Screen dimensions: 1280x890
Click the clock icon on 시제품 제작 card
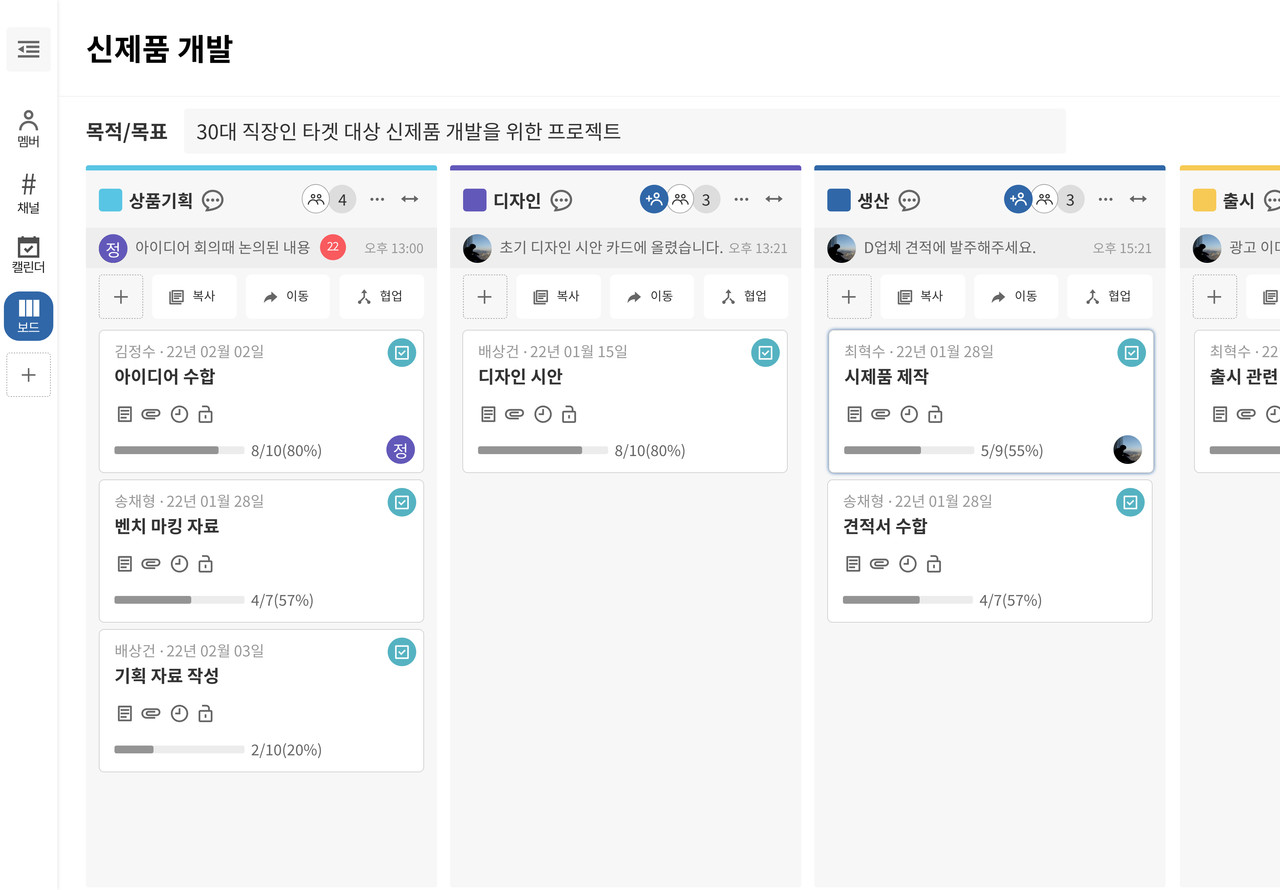[x=908, y=413]
